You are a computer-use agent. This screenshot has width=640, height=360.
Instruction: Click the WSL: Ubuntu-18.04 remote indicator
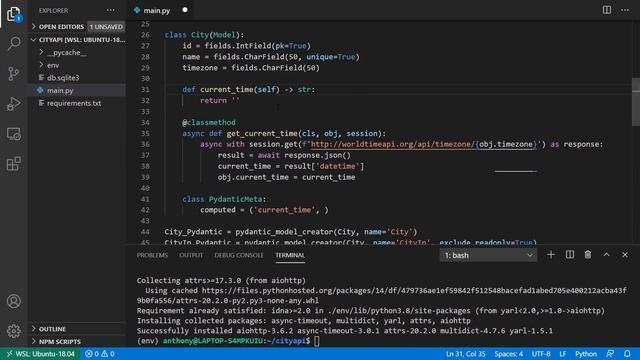40,354
